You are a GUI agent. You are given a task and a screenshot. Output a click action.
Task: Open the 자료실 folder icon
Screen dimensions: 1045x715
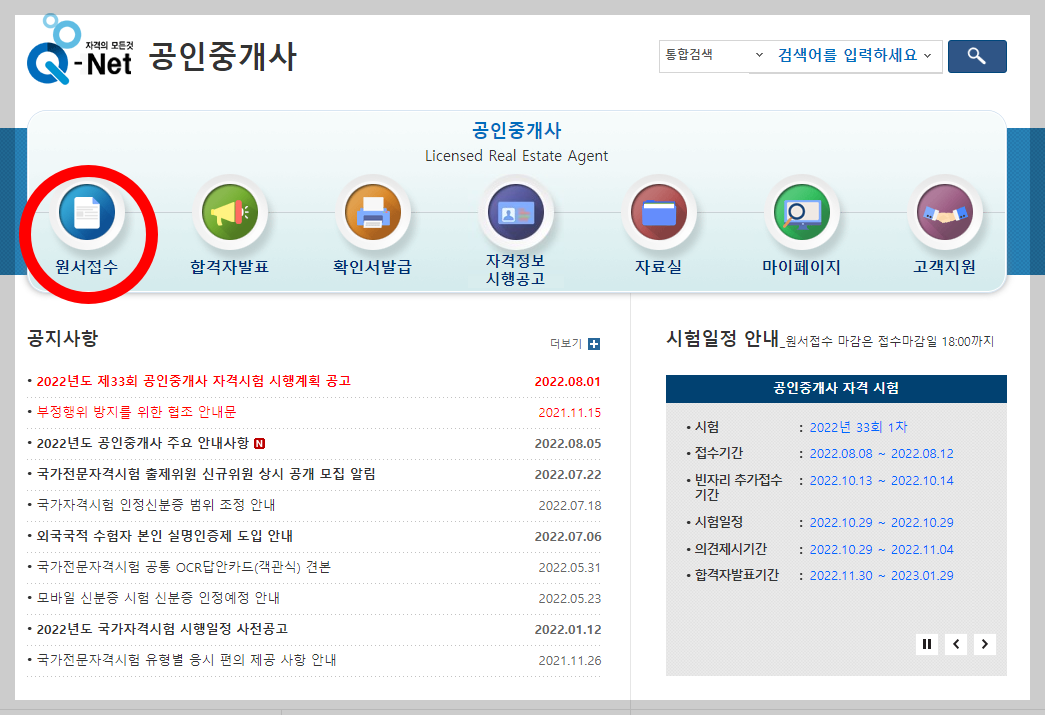pos(659,212)
